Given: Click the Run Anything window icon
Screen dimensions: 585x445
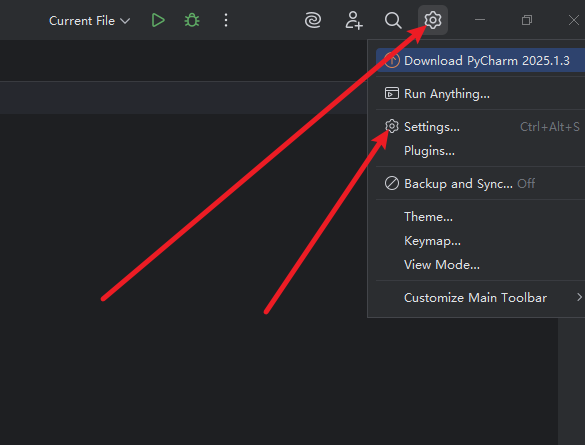Looking at the screenshot, I should (x=392, y=93).
